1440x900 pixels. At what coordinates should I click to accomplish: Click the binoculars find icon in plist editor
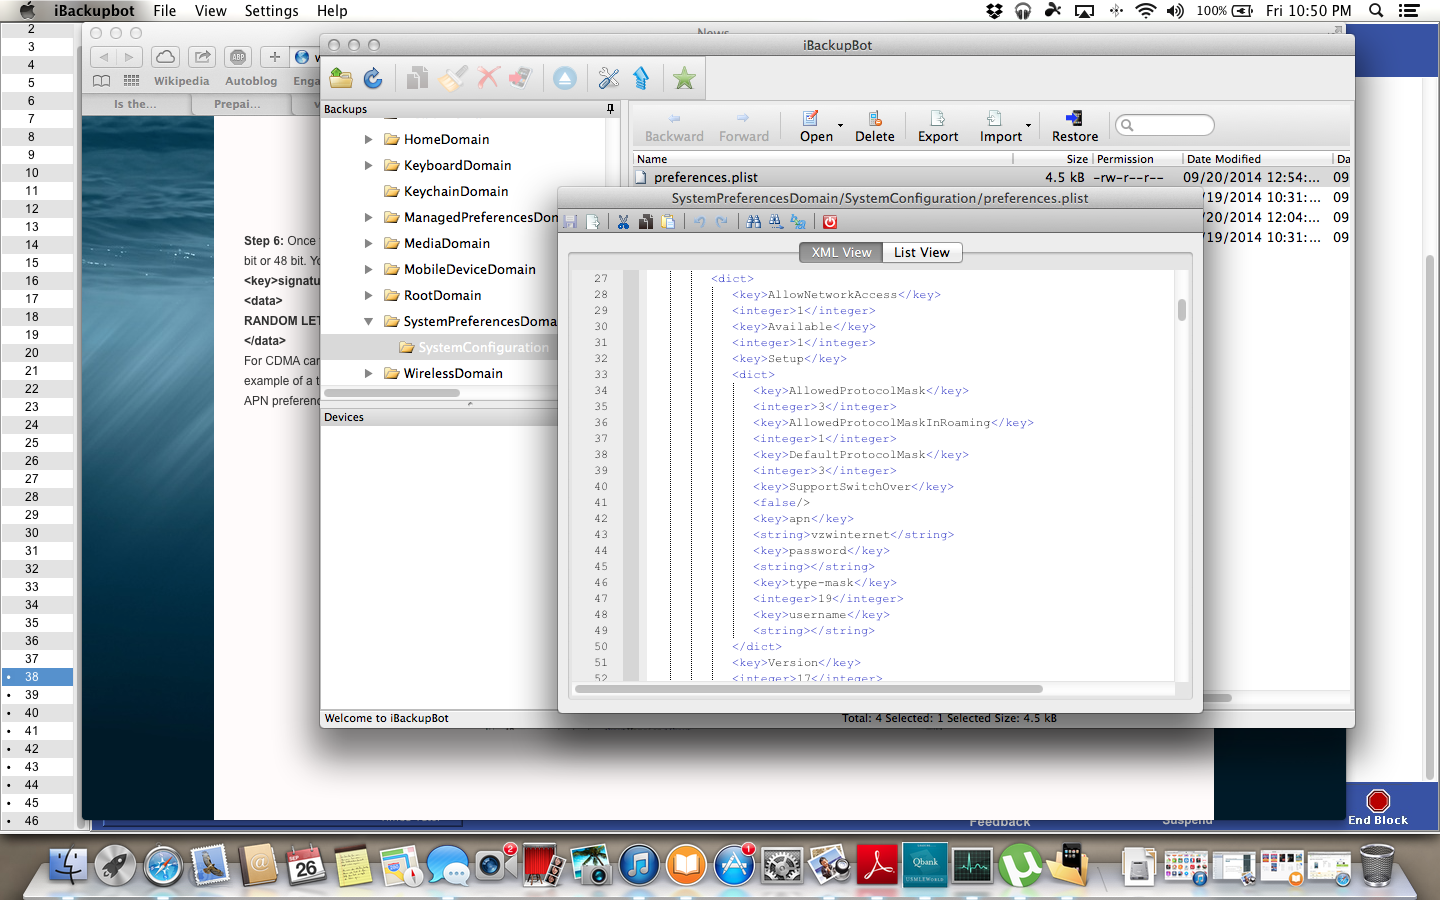[754, 222]
